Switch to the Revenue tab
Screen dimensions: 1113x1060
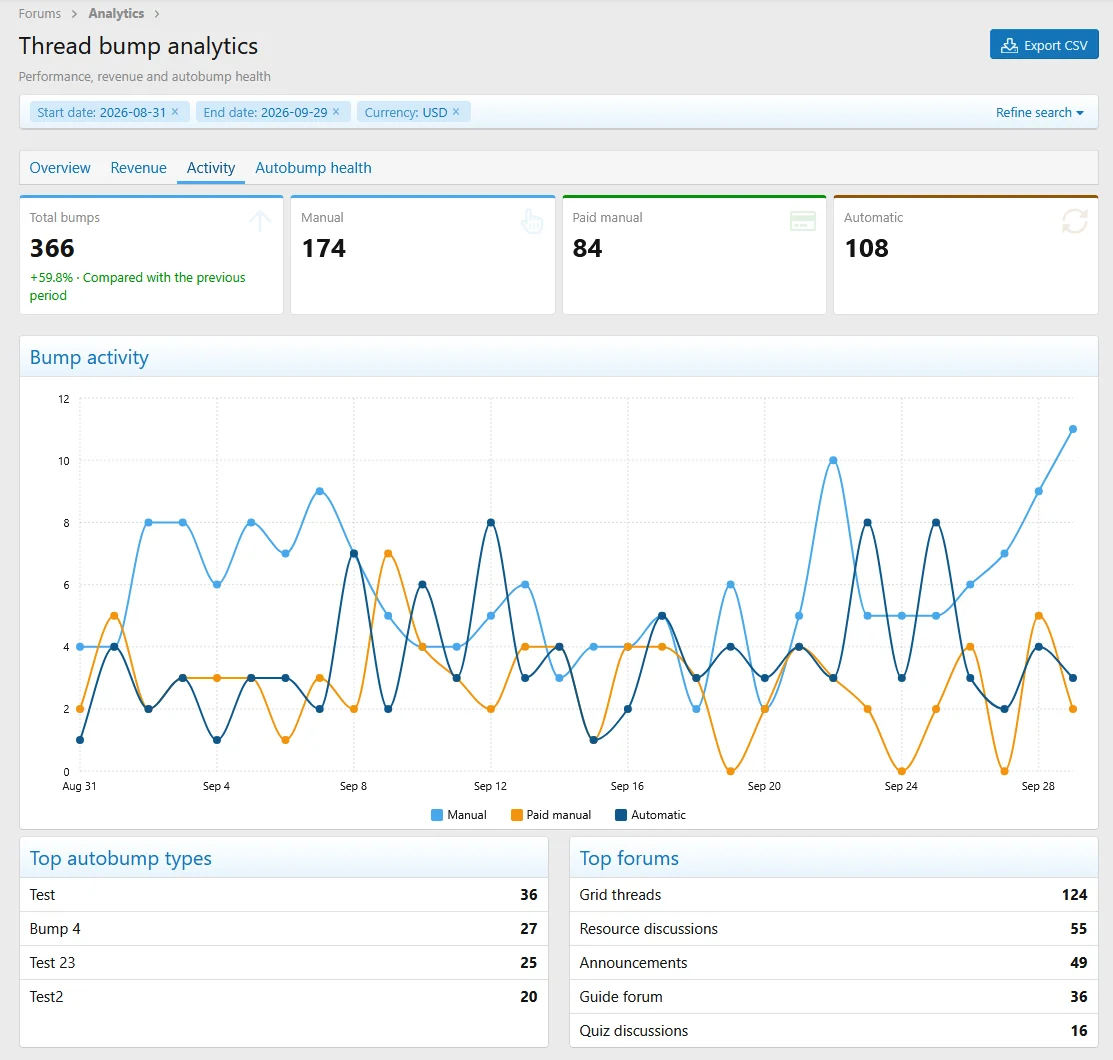[x=138, y=168]
